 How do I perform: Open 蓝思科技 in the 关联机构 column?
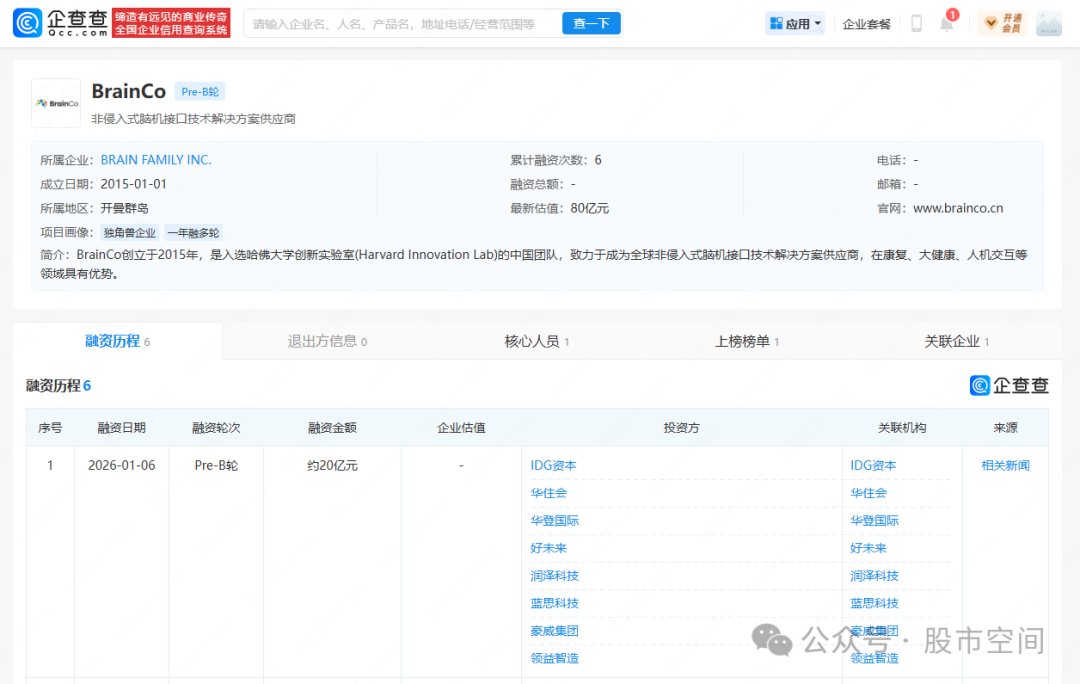coord(875,603)
